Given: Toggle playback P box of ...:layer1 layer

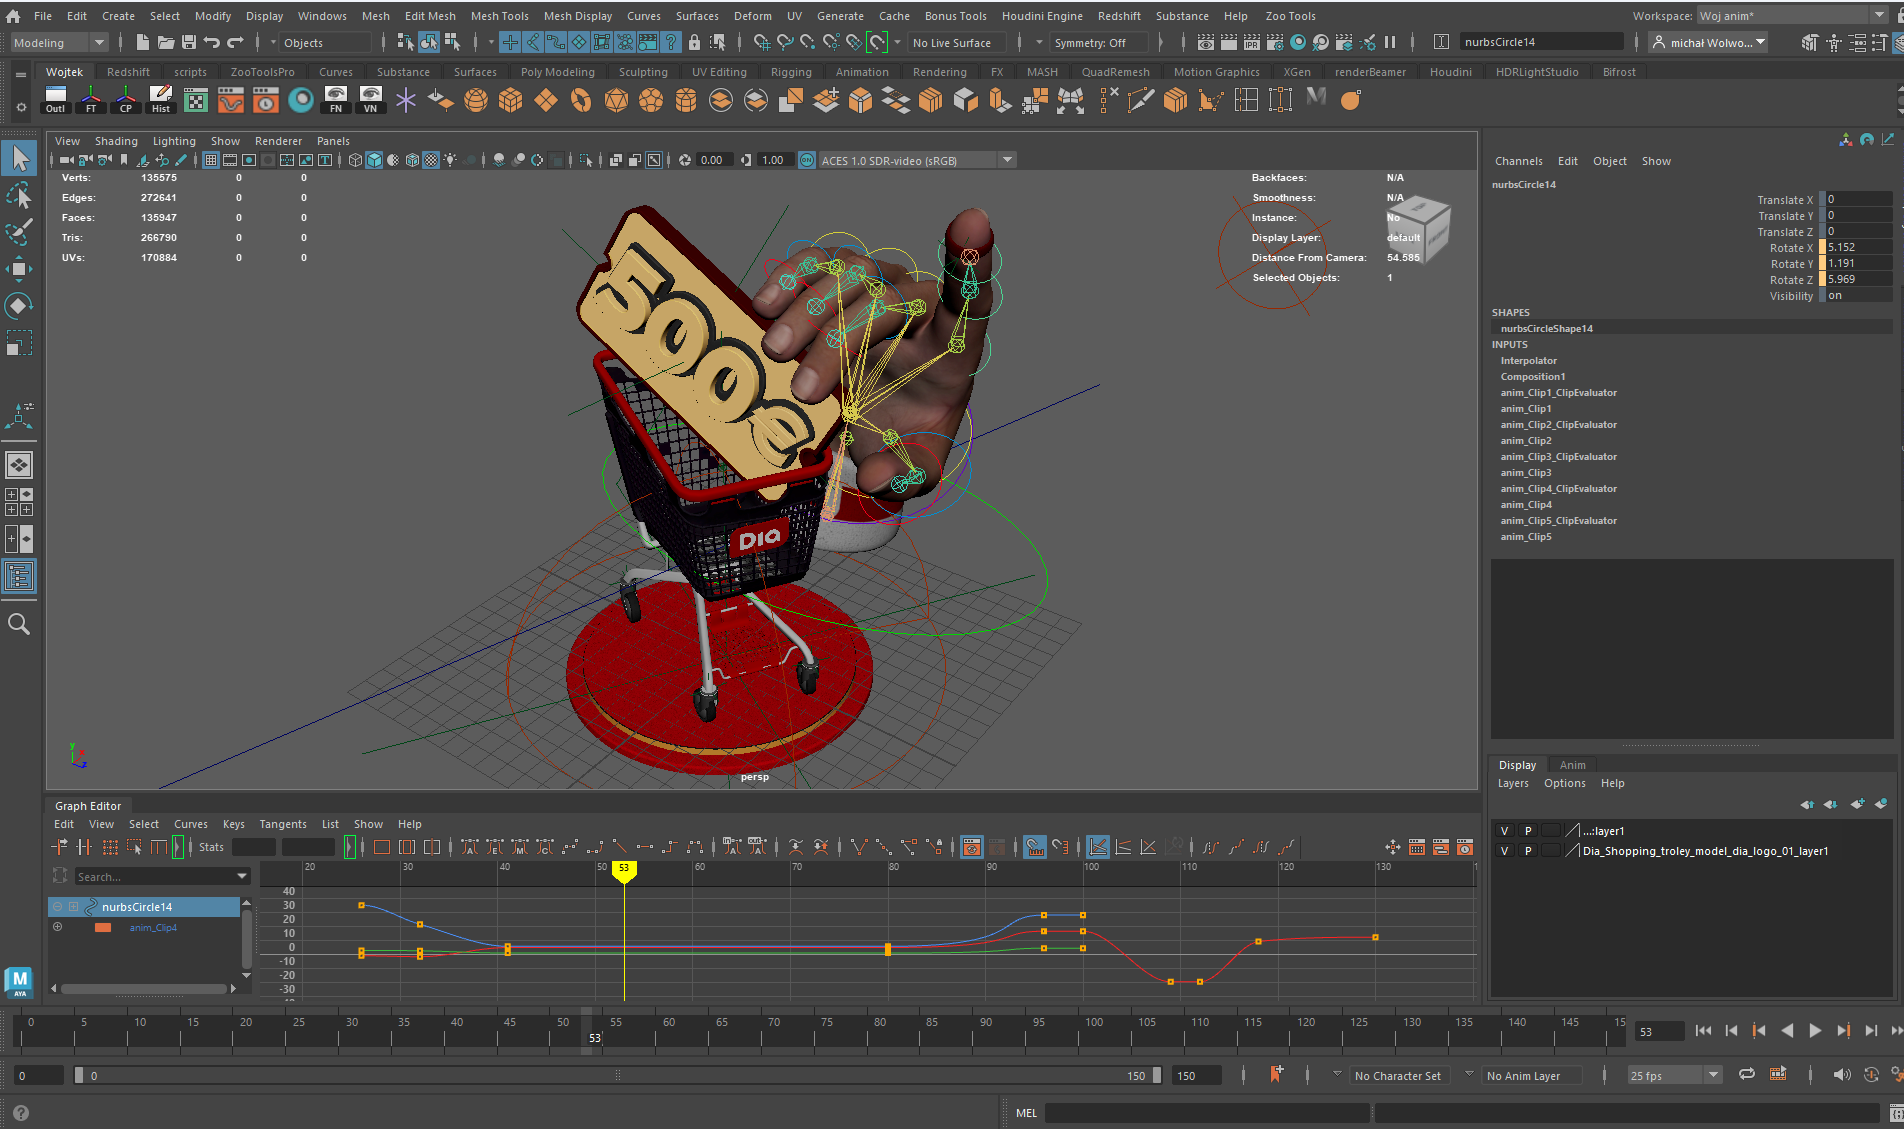Looking at the screenshot, I should (x=1527, y=830).
